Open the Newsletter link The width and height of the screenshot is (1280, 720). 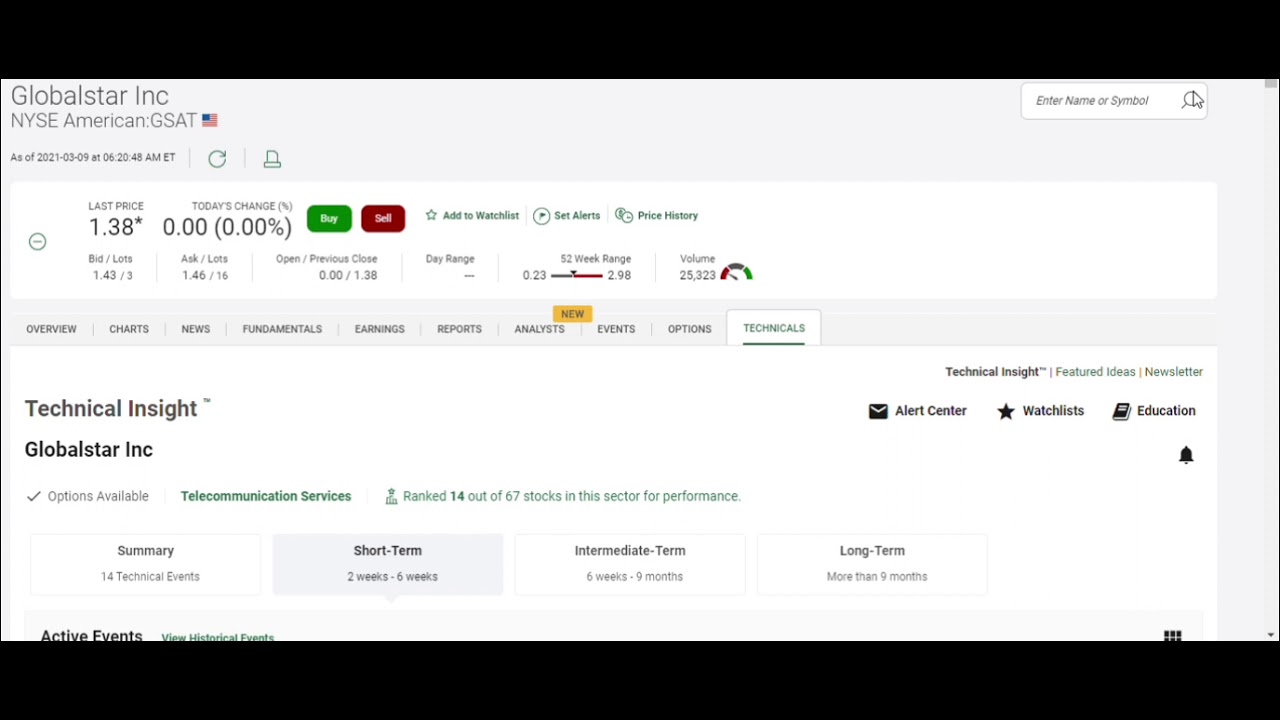pyautogui.click(x=1174, y=372)
